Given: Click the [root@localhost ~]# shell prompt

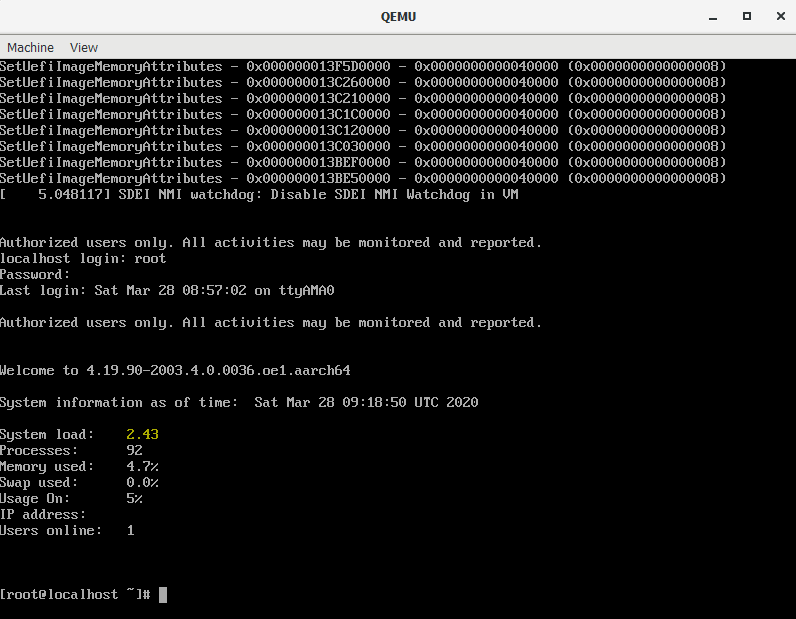Looking at the screenshot, I should [75, 595].
